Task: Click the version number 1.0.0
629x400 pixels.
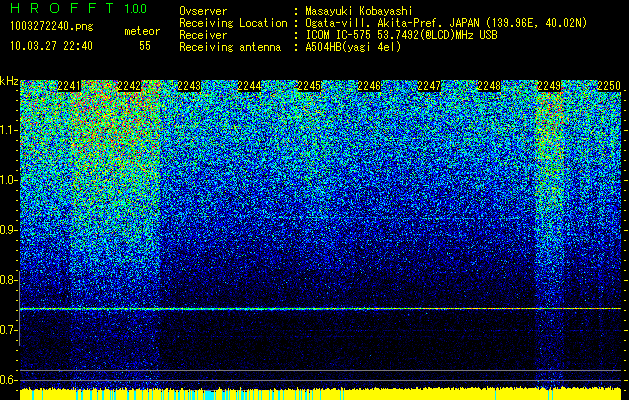Action: click(x=136, y=8)
